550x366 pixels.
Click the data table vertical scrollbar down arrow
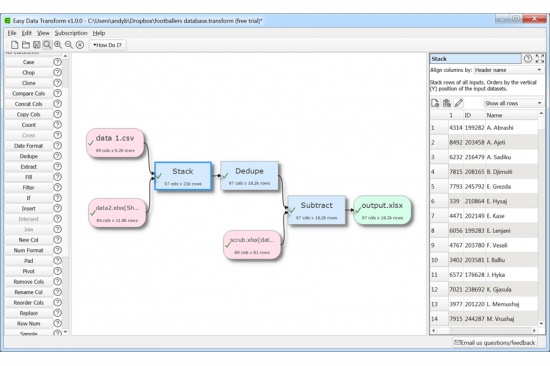click(541, 323)
